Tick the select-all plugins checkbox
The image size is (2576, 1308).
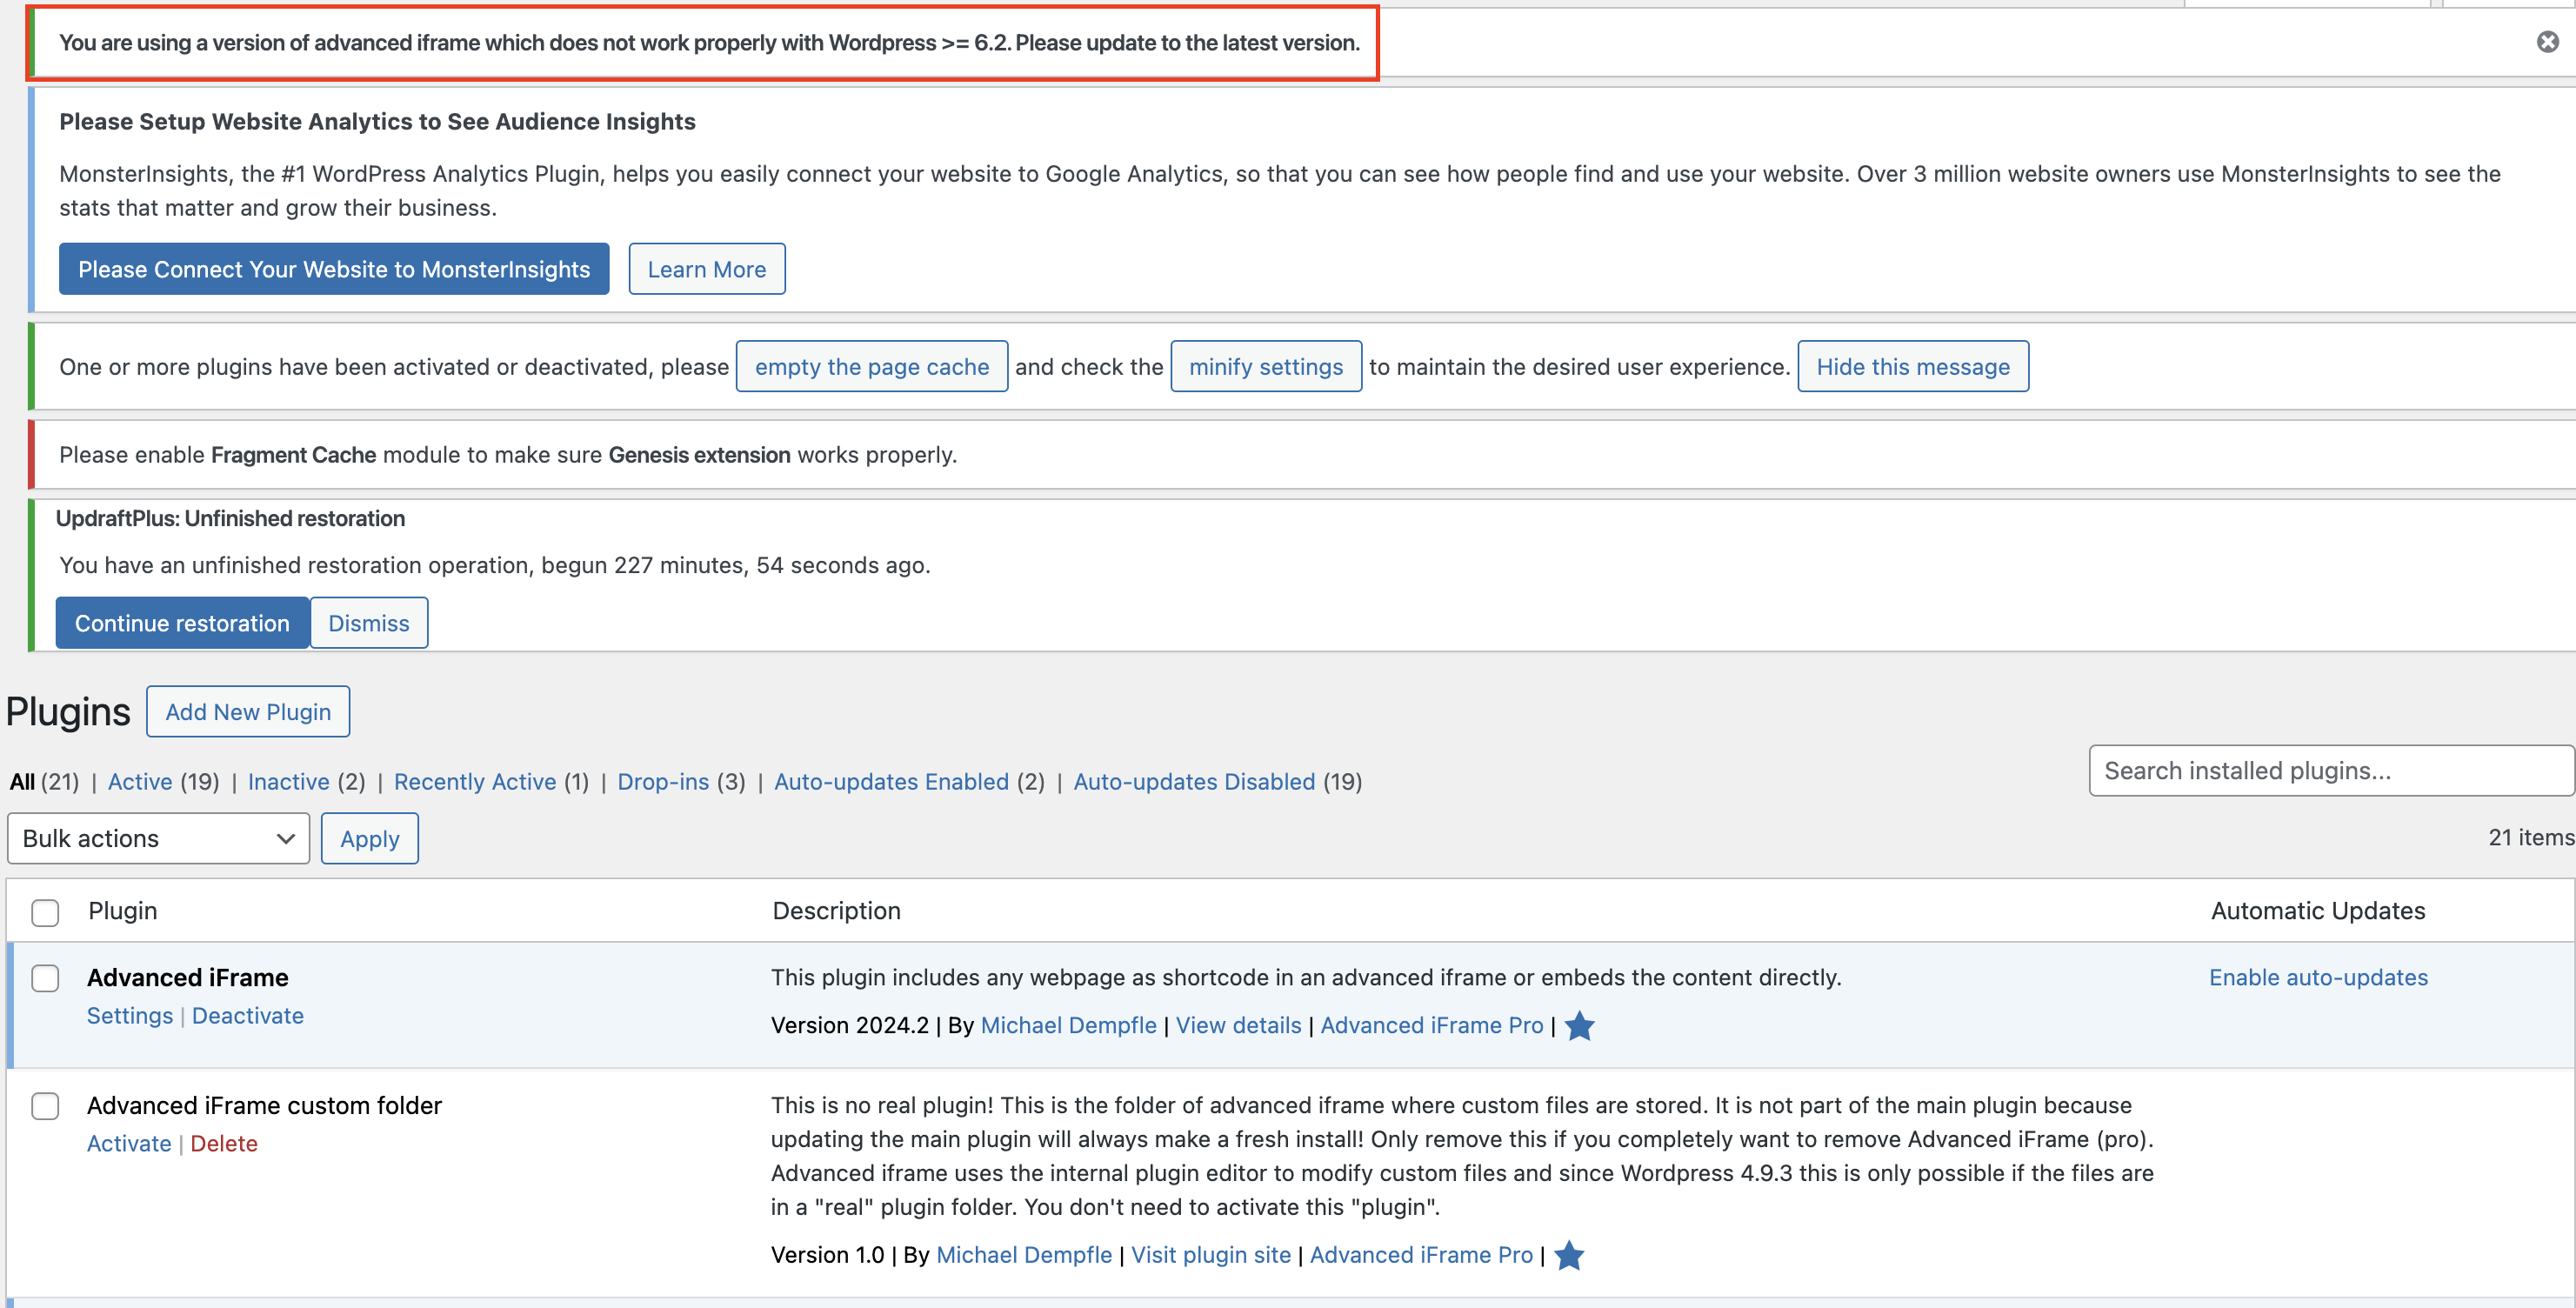click(x=45, y=912)
